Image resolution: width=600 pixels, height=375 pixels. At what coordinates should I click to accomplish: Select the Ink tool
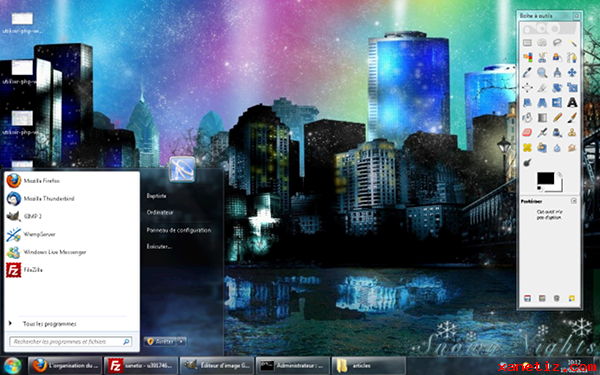click(557, 132)
